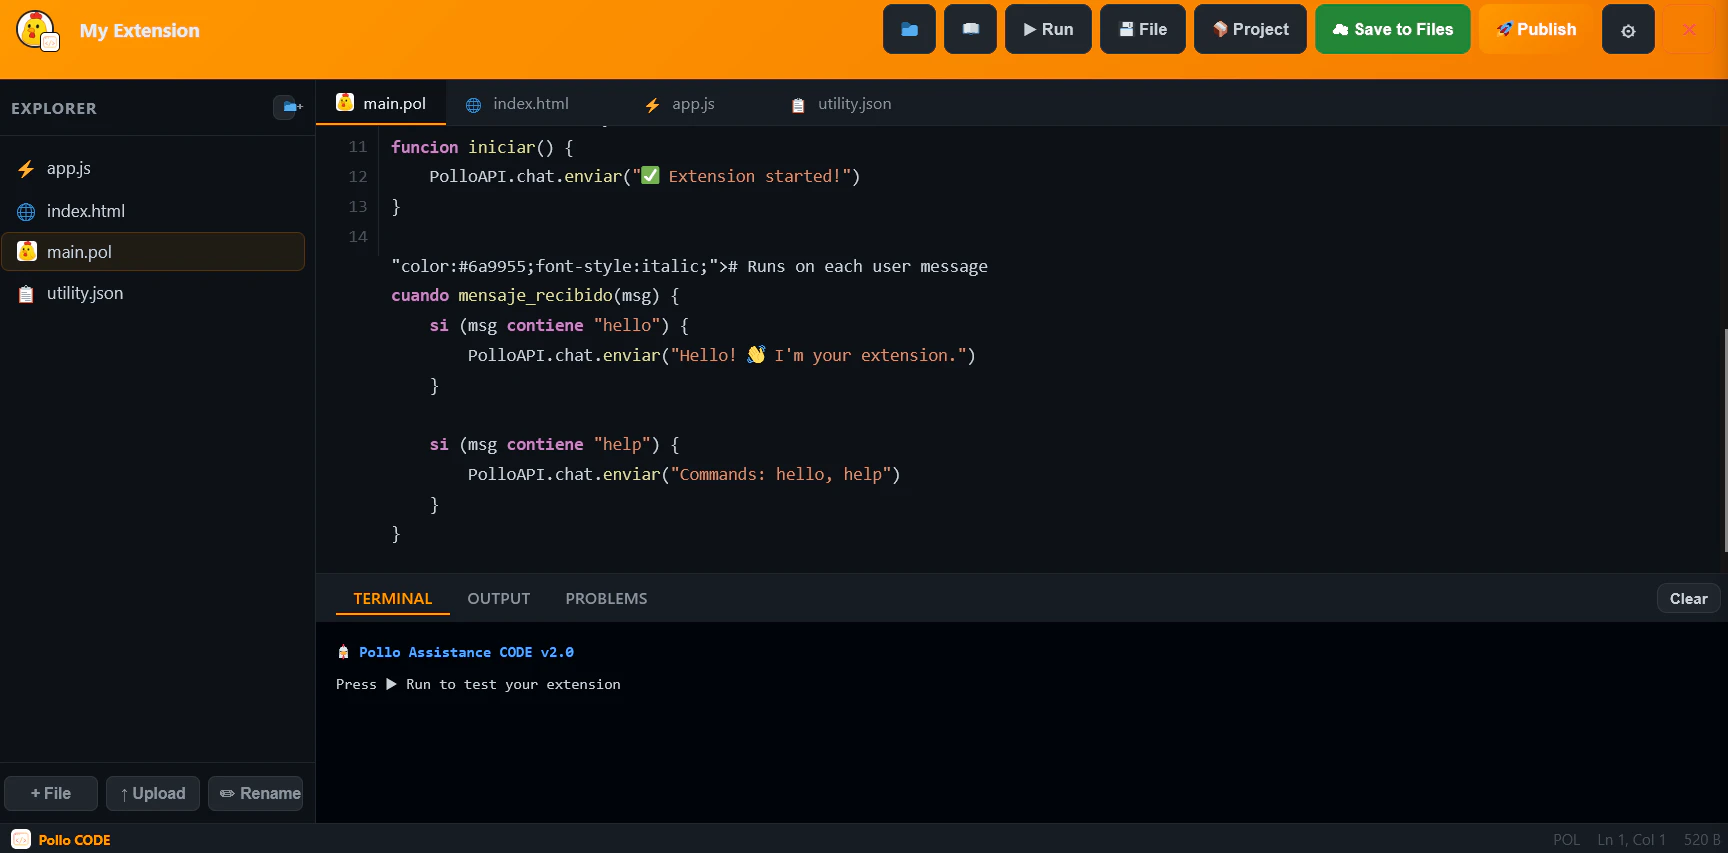Click the lightning icon on app.js tab
The height and width of the screenshot is (853, 1728).
pyautogui.click(x=652, y=105)
